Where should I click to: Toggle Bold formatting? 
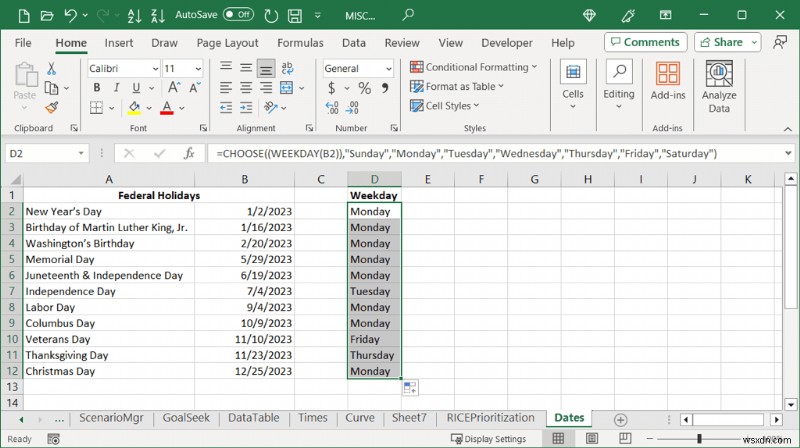pos(96,88)
